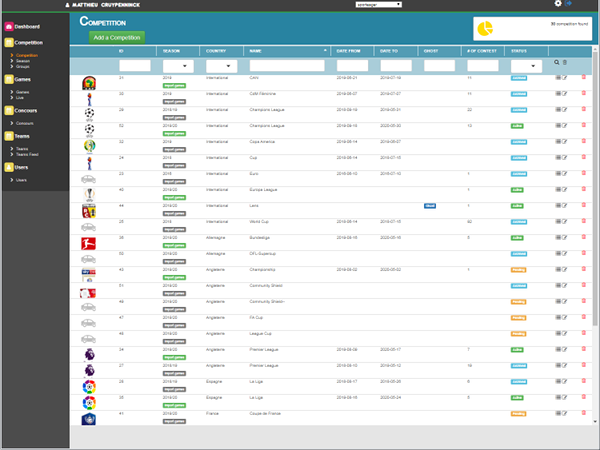Screen dimensions: 600x450
Task: Click the logout icon in top bar
Action: [569, 4]
